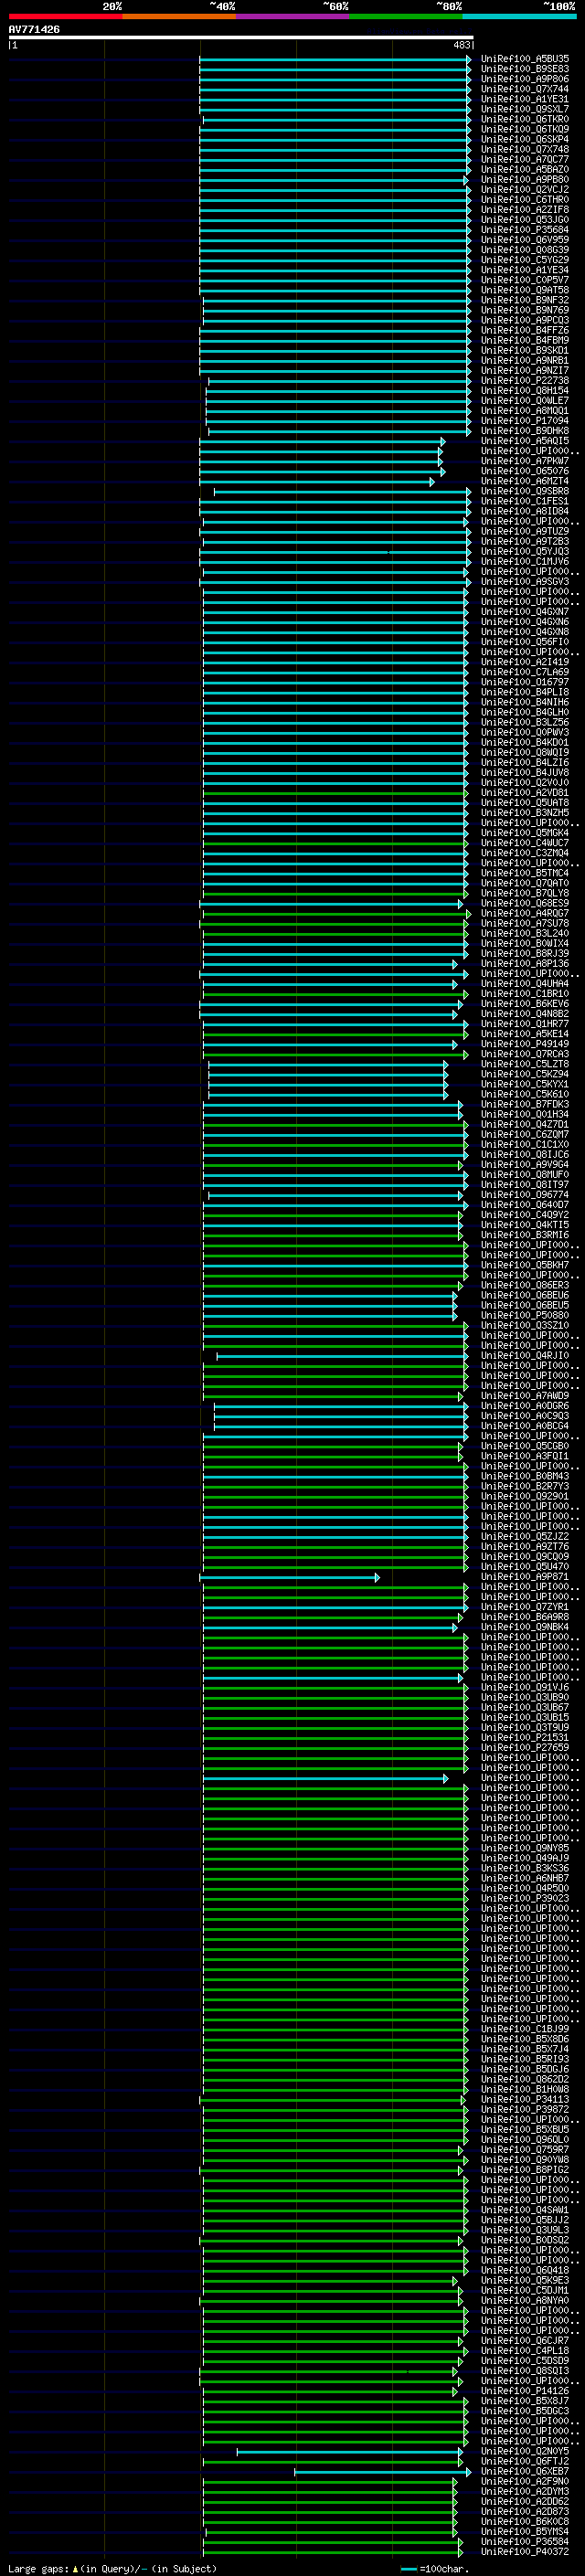
Task: Click label UniRef100_P34113
Action: coord(525,2099)
